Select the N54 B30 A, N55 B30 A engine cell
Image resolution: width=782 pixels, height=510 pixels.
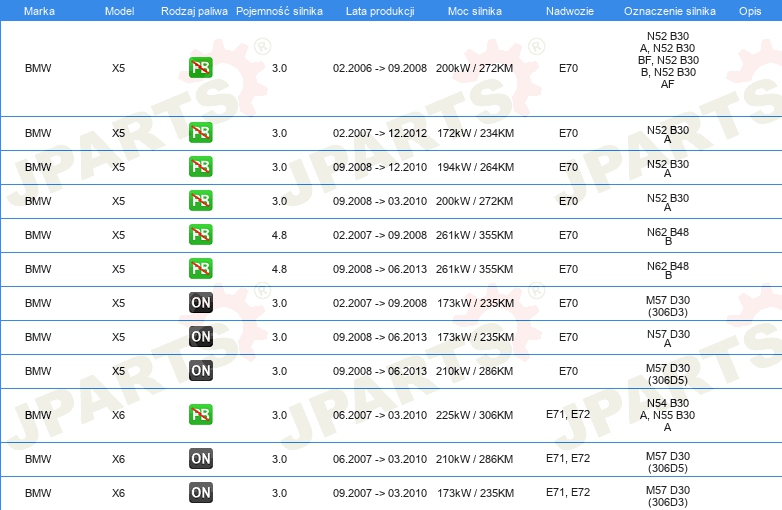(x=667, y=415)
